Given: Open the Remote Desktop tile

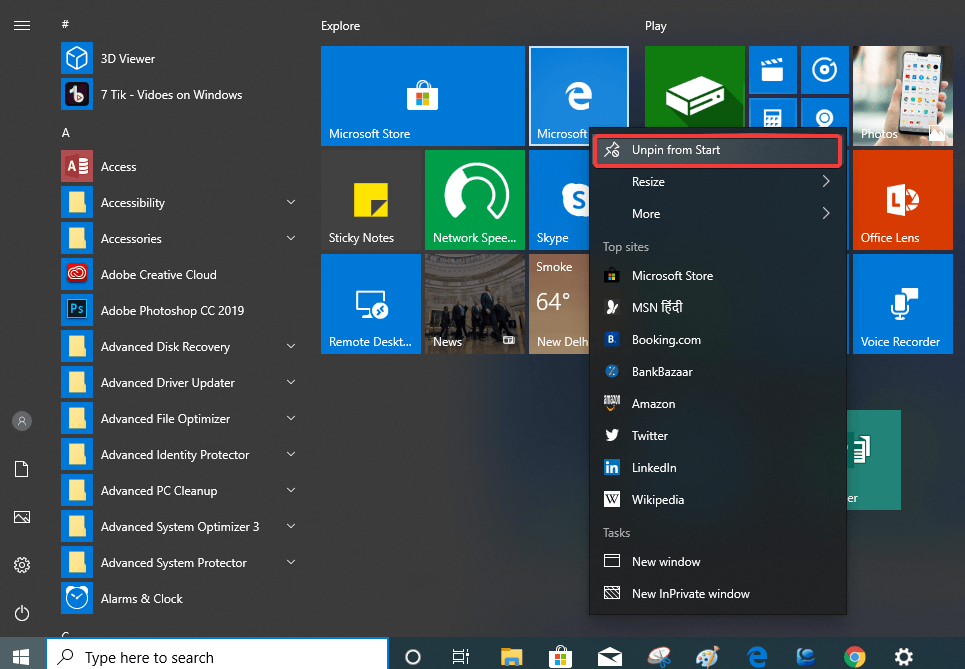Looking at the screenshot, I should click(371, 304).
